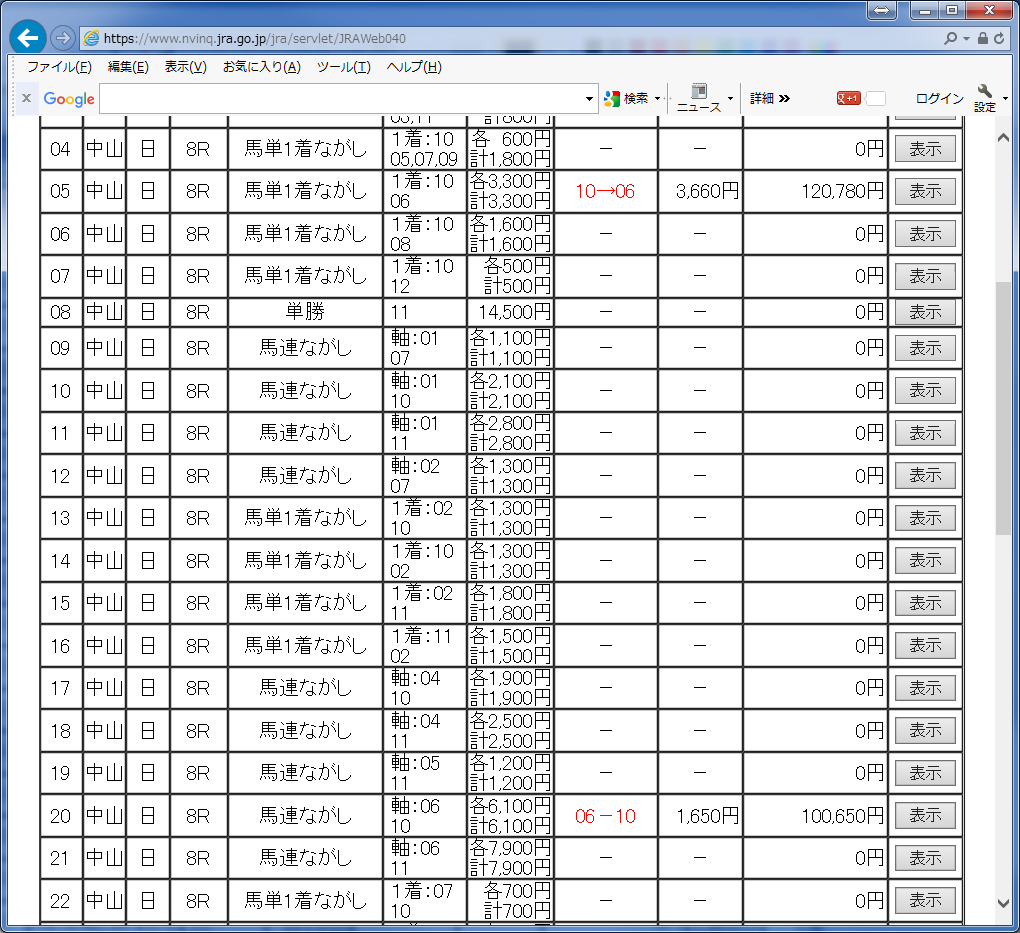The height and width of the screenshot is (933, 1020).
Task: Click the 単勝 bet type cell
Action: pos(305,312)
